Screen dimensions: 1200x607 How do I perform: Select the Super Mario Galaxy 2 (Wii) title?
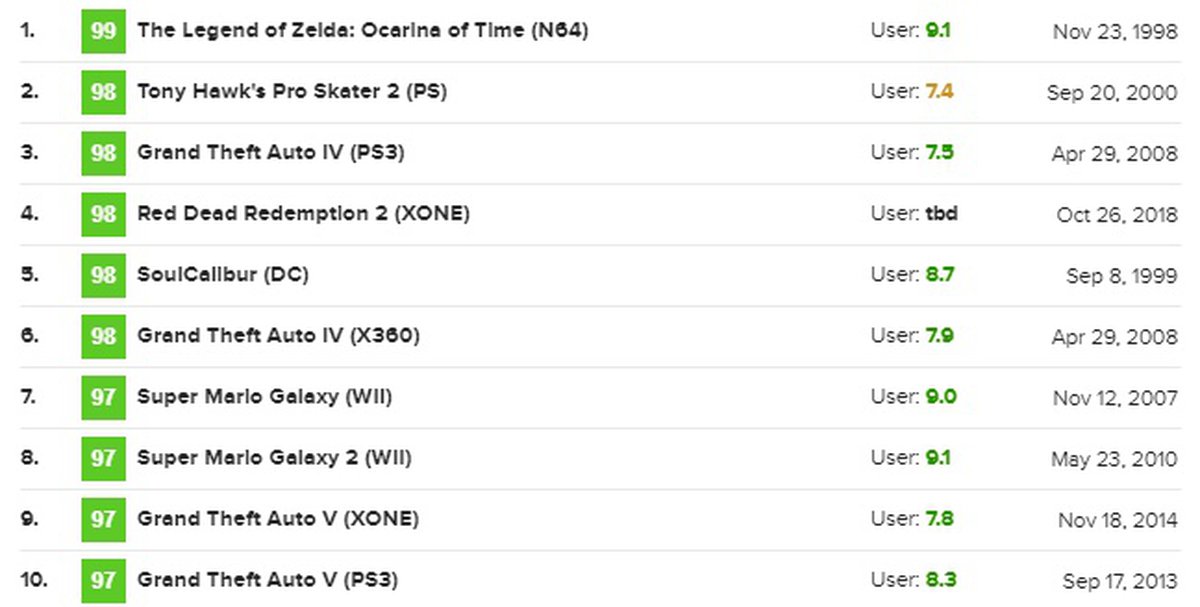[x=274, y=458]
